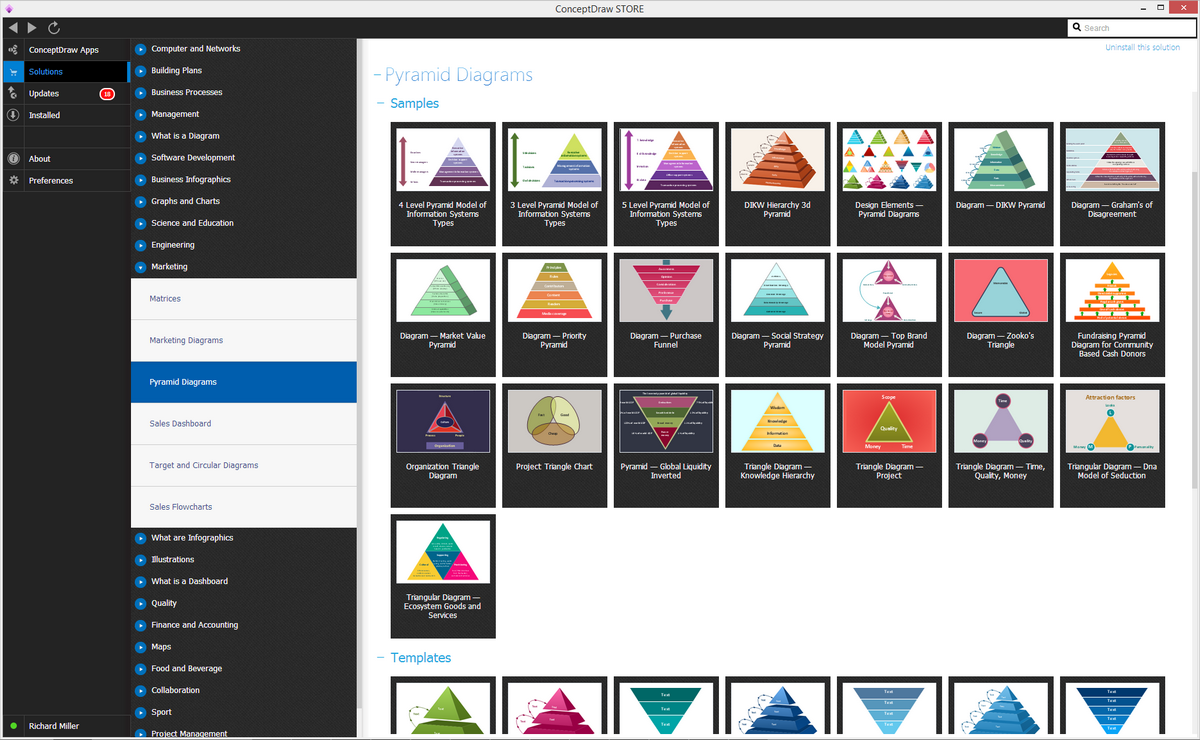Image resolution: width=1200 pixels, height=740 pixels.
Task: Open the About info page
Action: coord(65,159)
